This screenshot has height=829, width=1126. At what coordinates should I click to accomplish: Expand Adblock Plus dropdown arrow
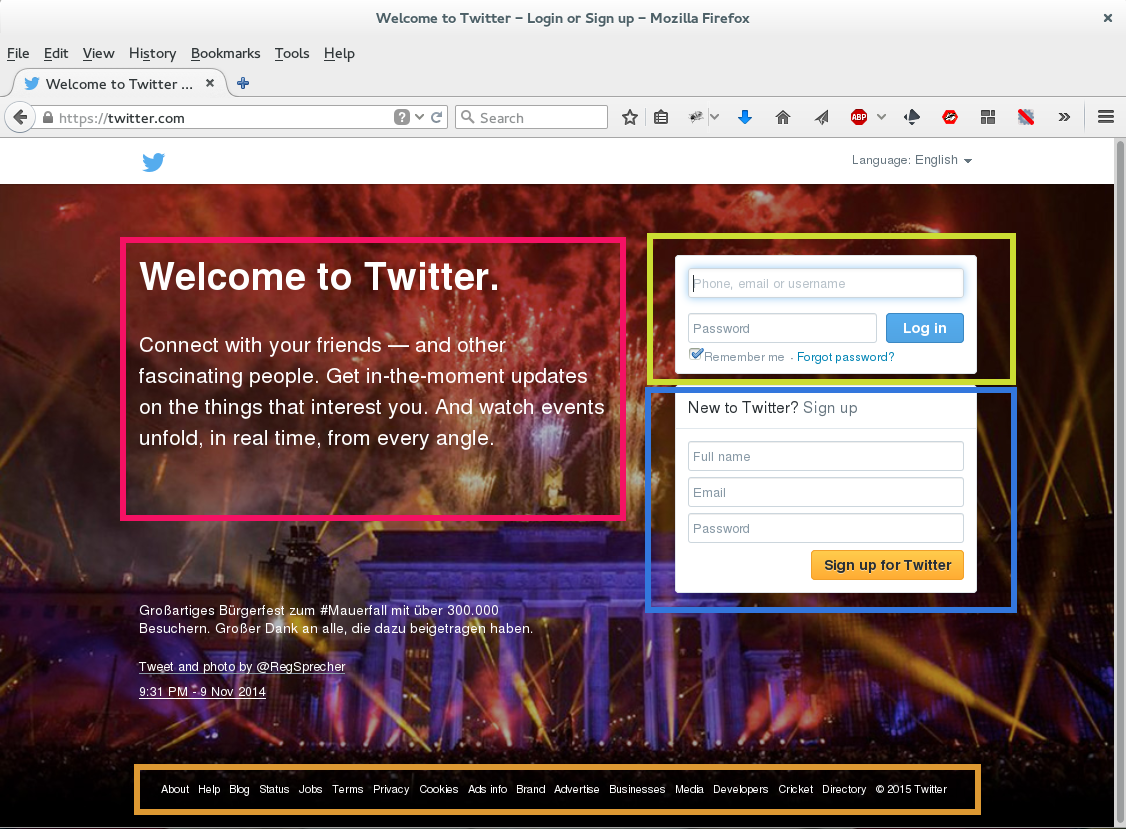click(881, 117)
